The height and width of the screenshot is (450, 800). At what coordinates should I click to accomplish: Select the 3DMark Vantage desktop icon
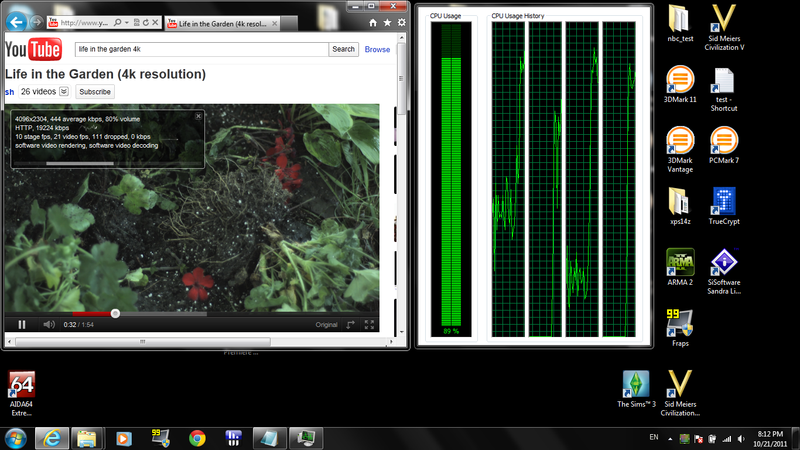pyautogui.click(x=680, y=149)
